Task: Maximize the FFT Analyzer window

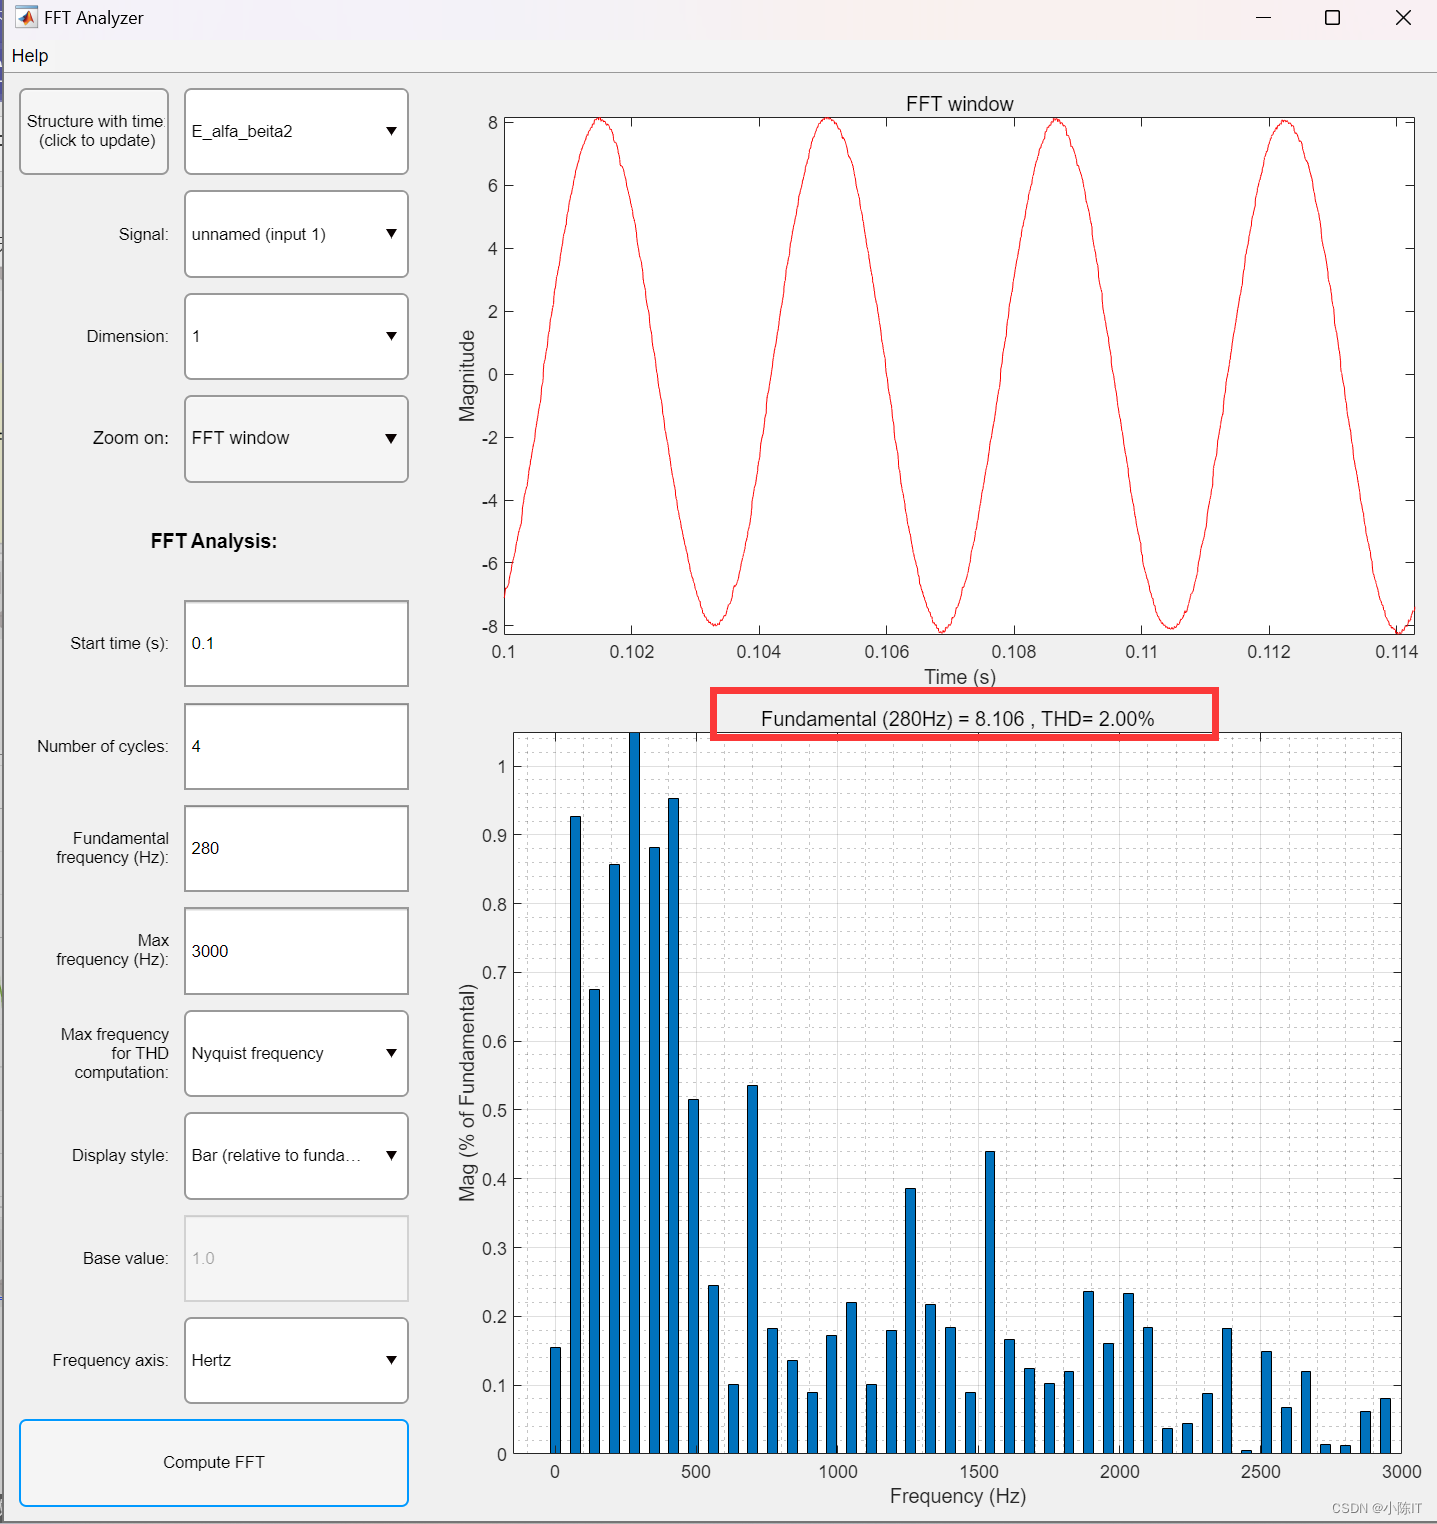Action: [x=1332, y=18]
